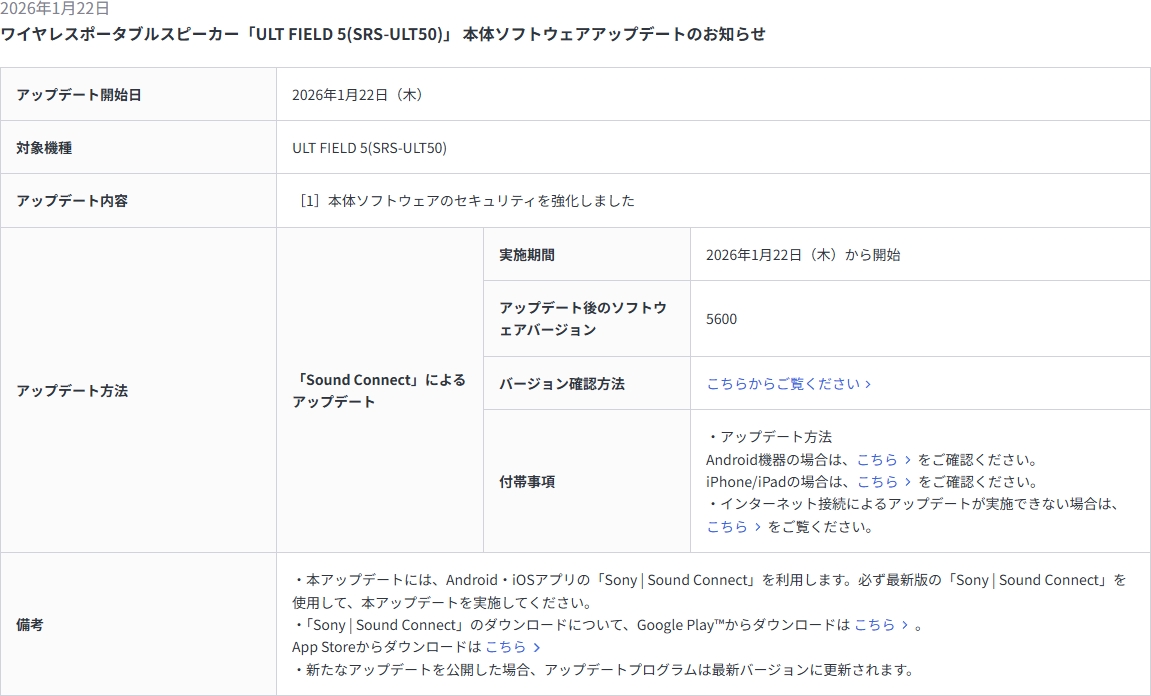Open the iPhone/iPad update method こちら link

[x=877, y=482]
